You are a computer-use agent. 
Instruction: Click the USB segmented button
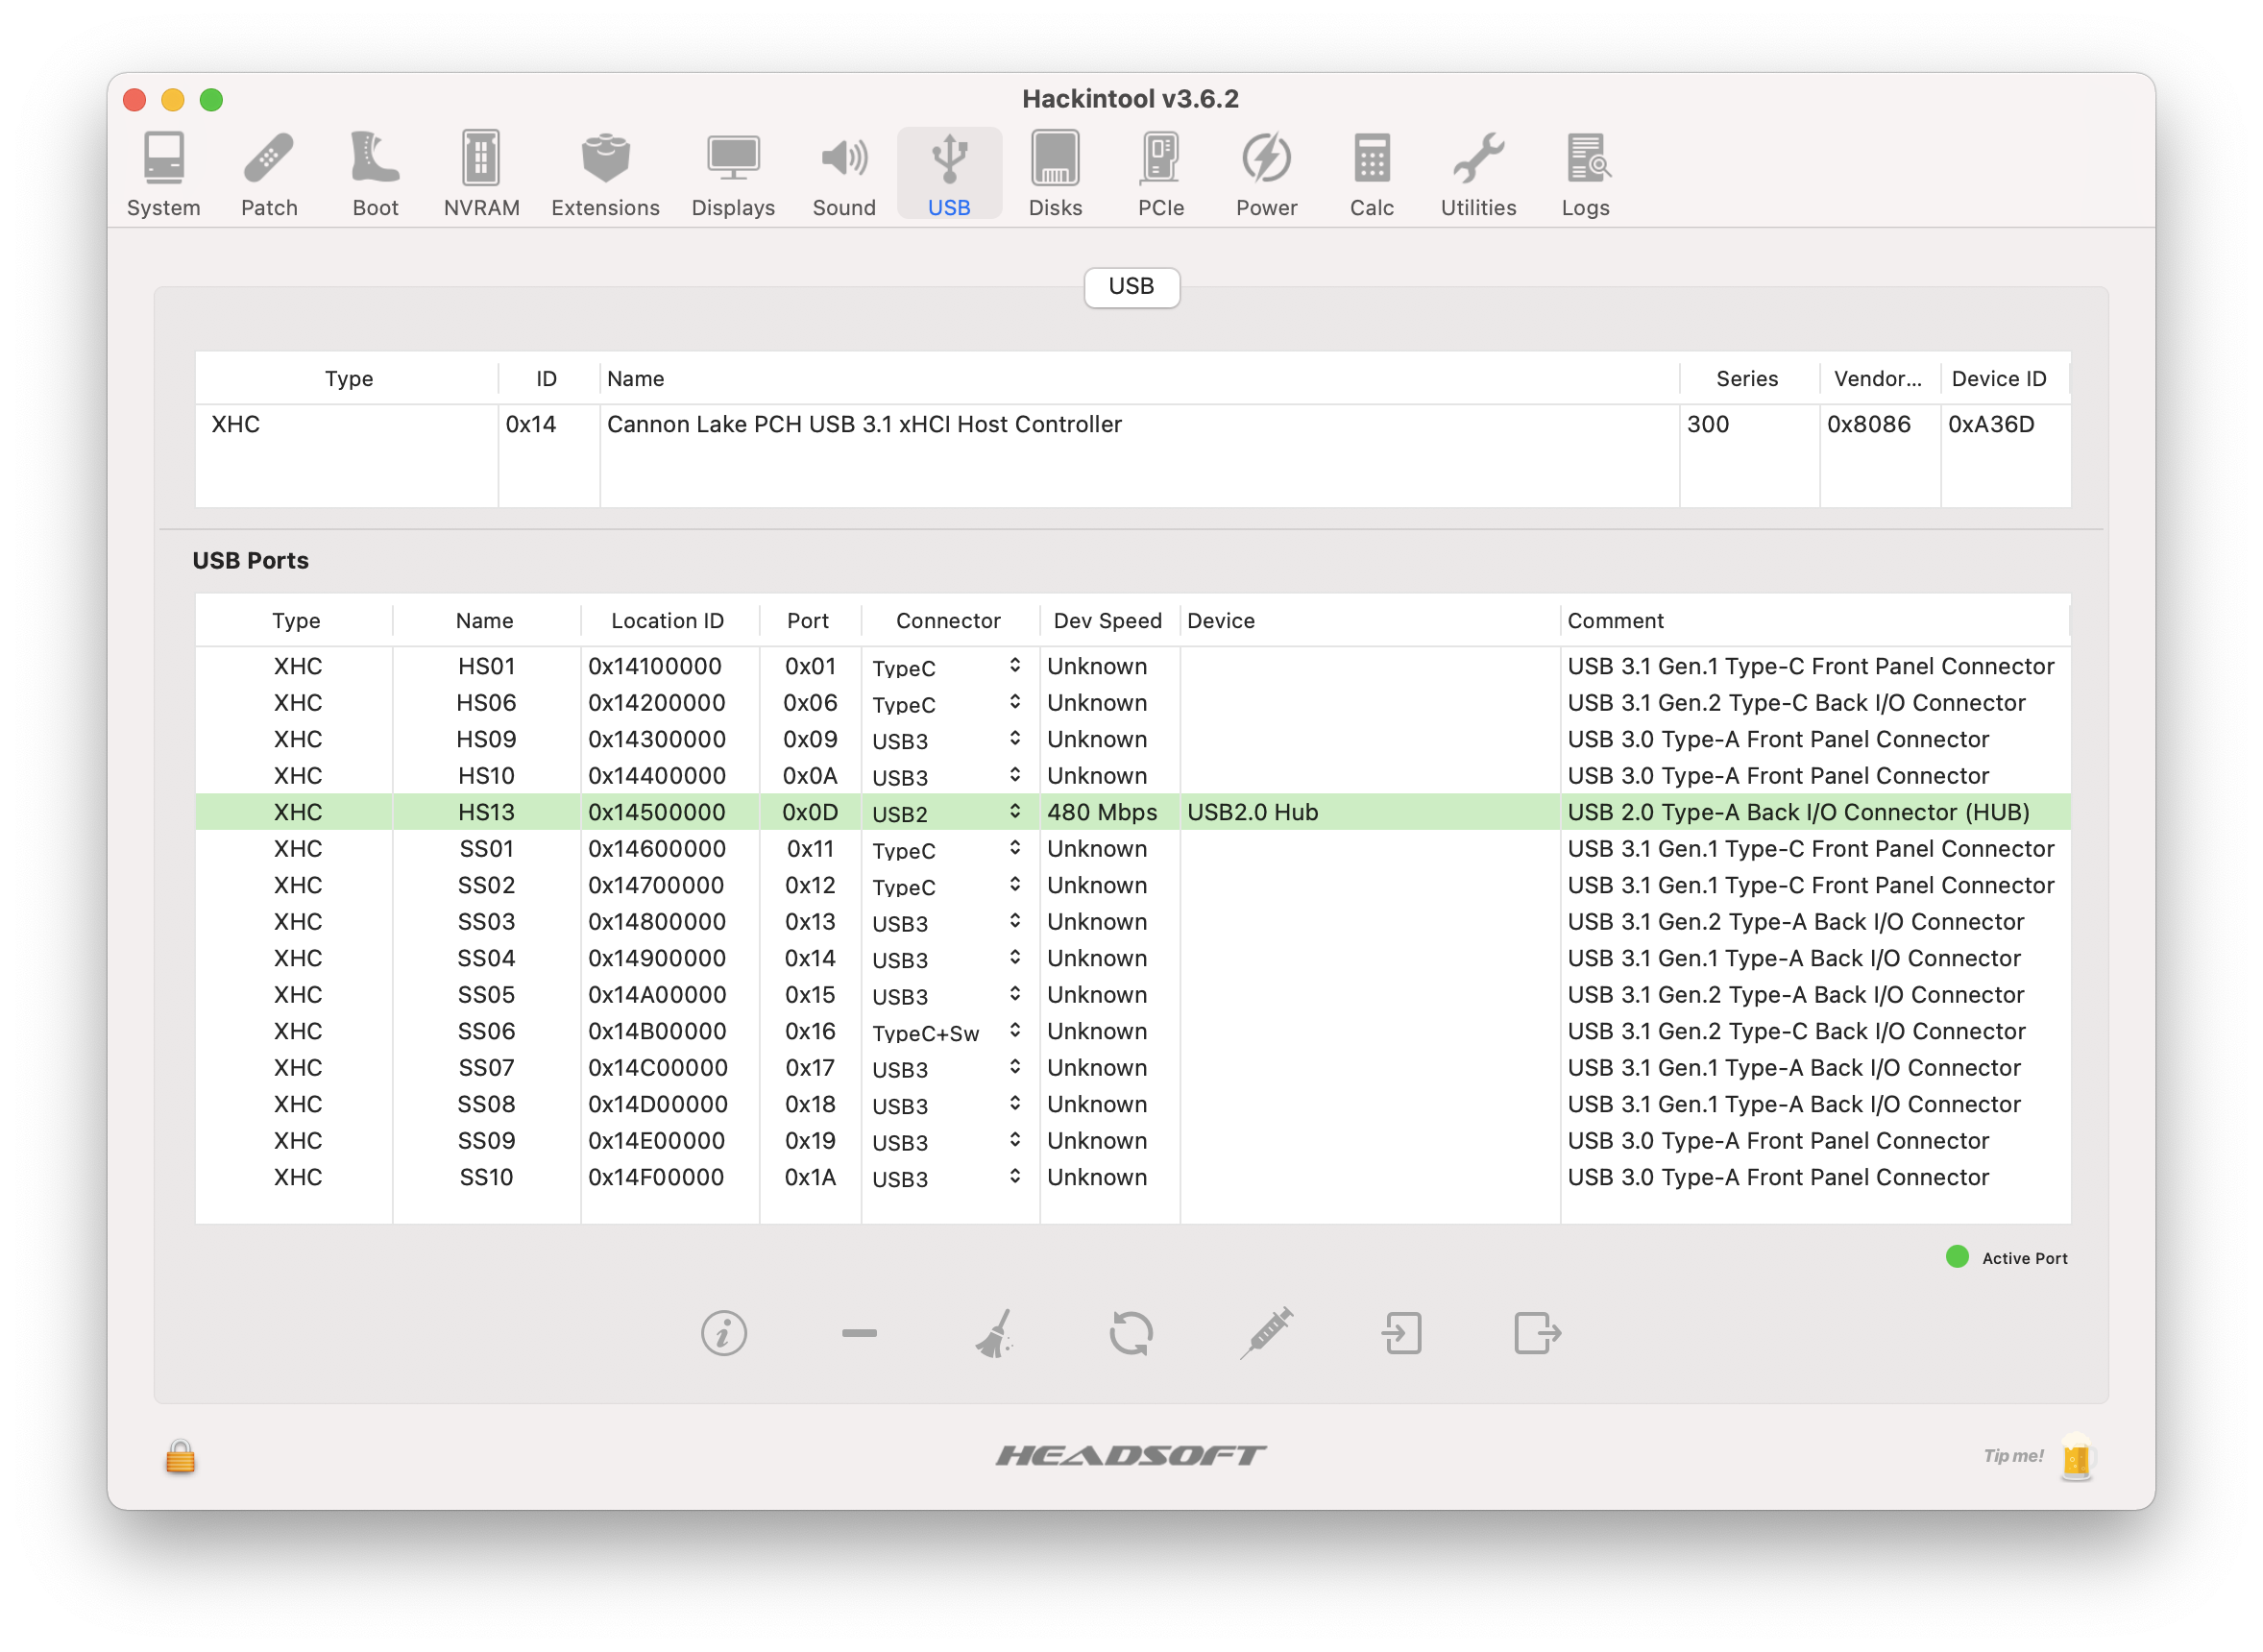click(x=1131, y=287)
